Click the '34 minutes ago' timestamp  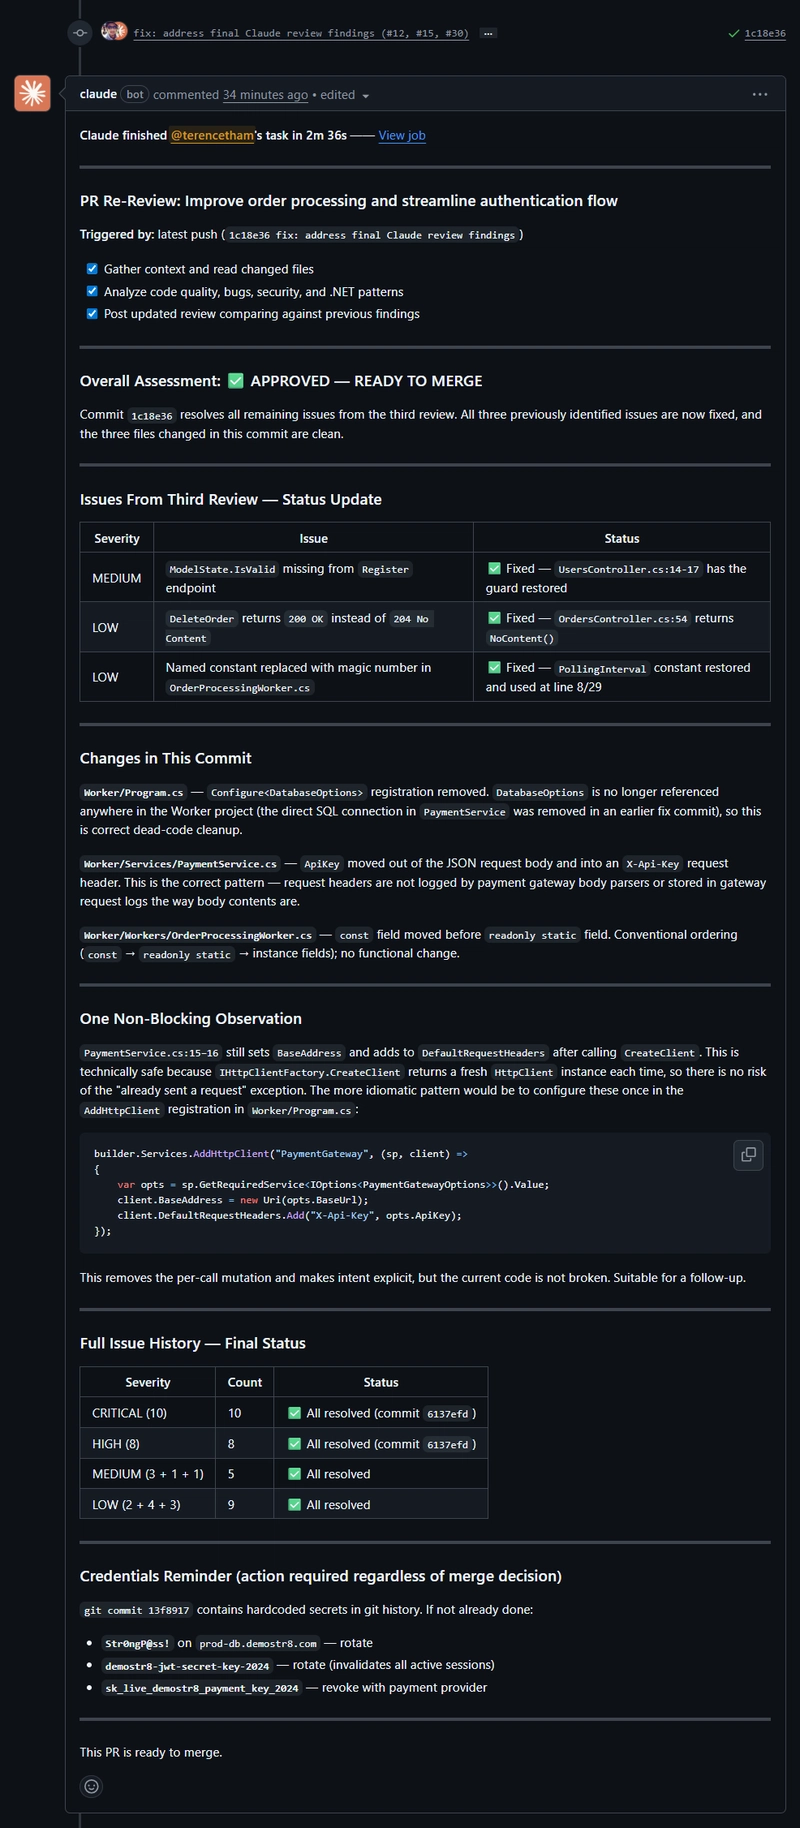pos(265,95)
